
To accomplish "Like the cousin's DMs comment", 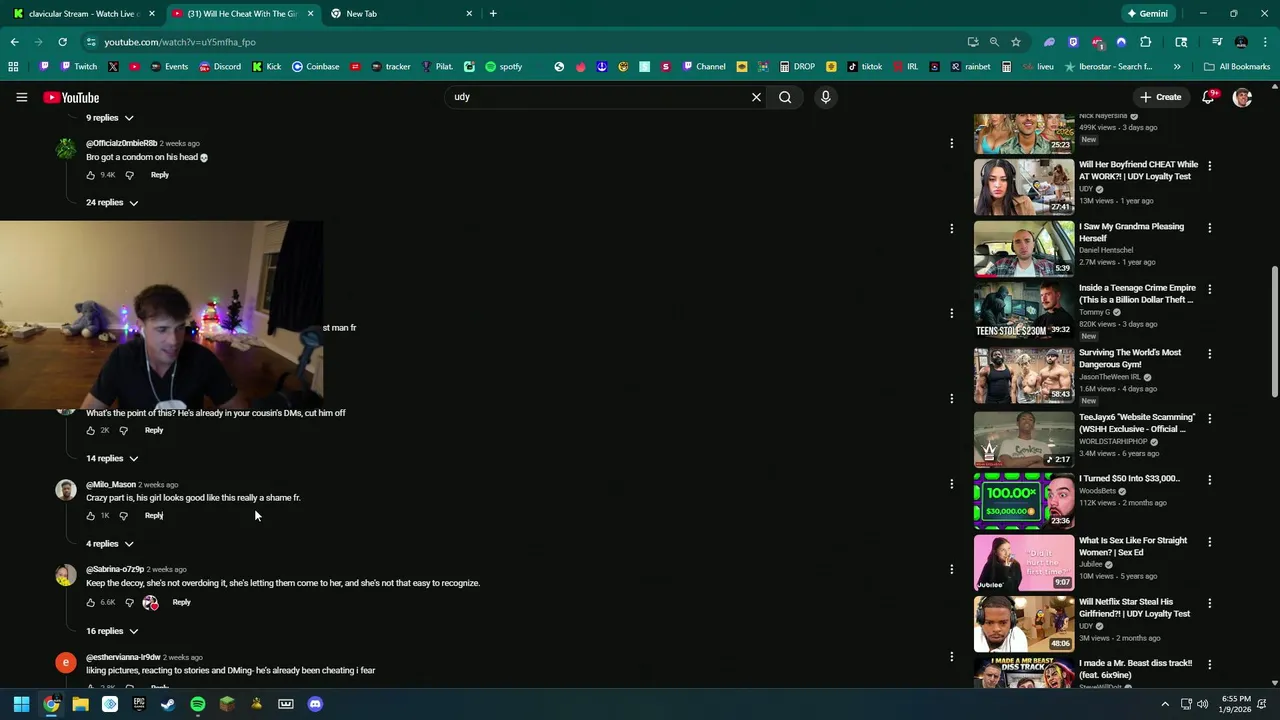I will 91,430.
